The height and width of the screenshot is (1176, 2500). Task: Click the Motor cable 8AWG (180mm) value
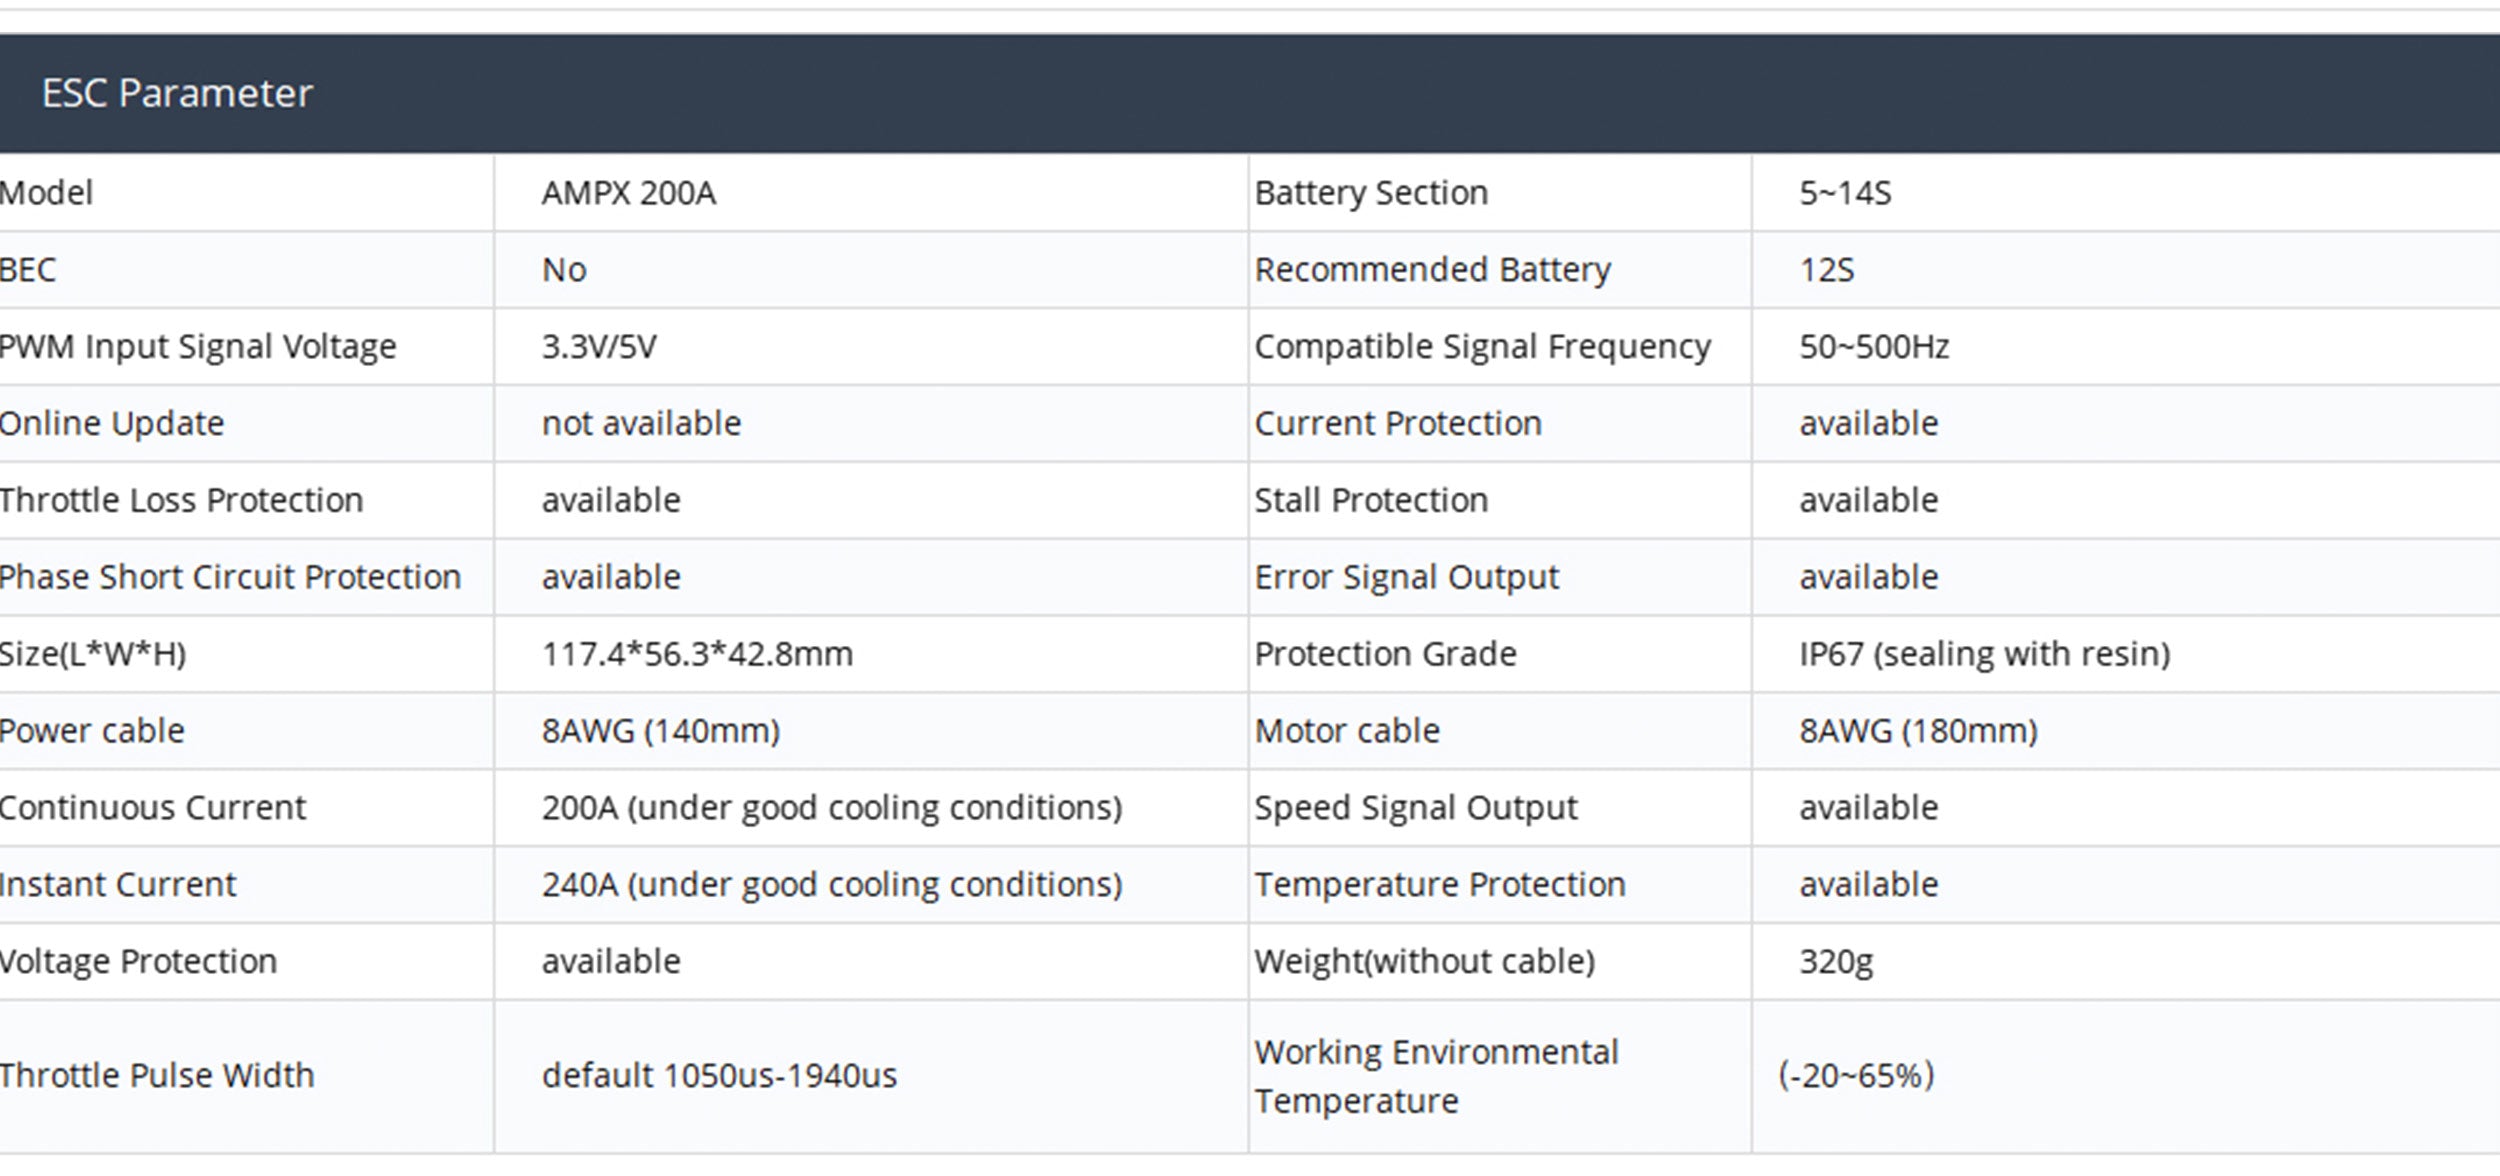1918,731
